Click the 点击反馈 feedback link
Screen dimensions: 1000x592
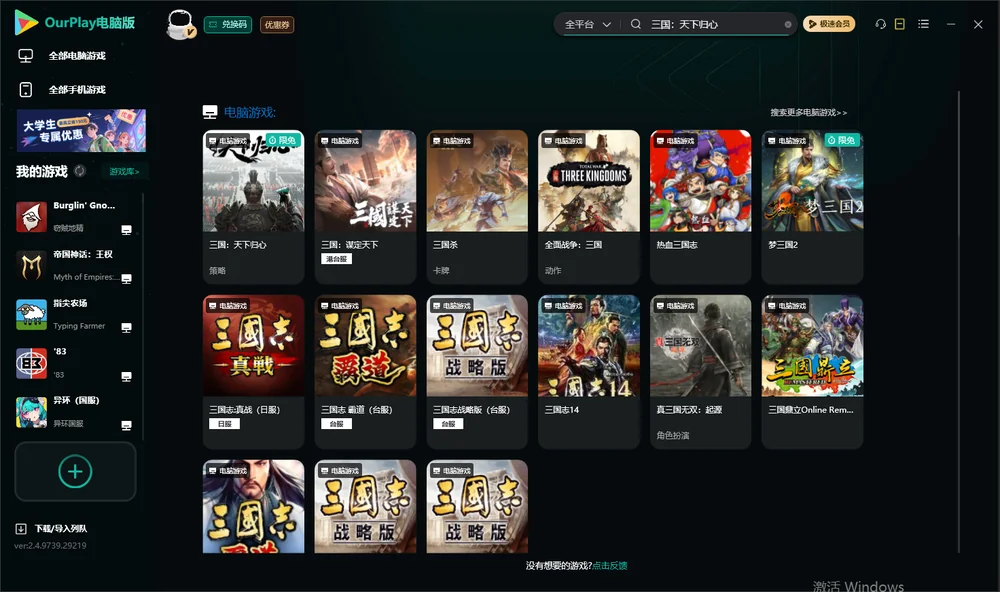[610, 566]
